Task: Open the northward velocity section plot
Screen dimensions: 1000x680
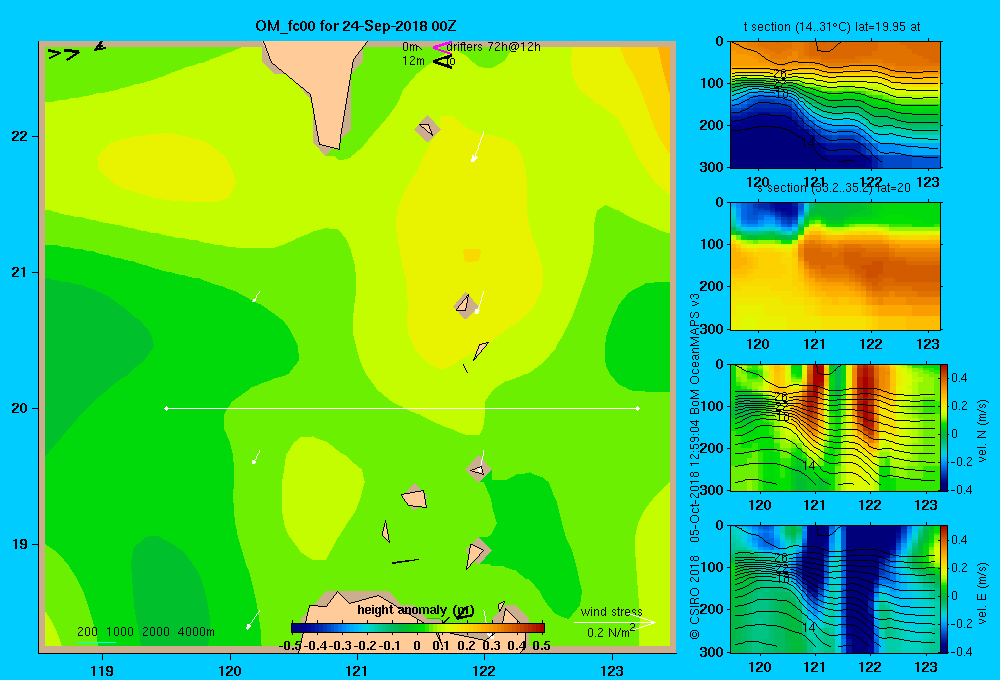Action: click(834, 427)
